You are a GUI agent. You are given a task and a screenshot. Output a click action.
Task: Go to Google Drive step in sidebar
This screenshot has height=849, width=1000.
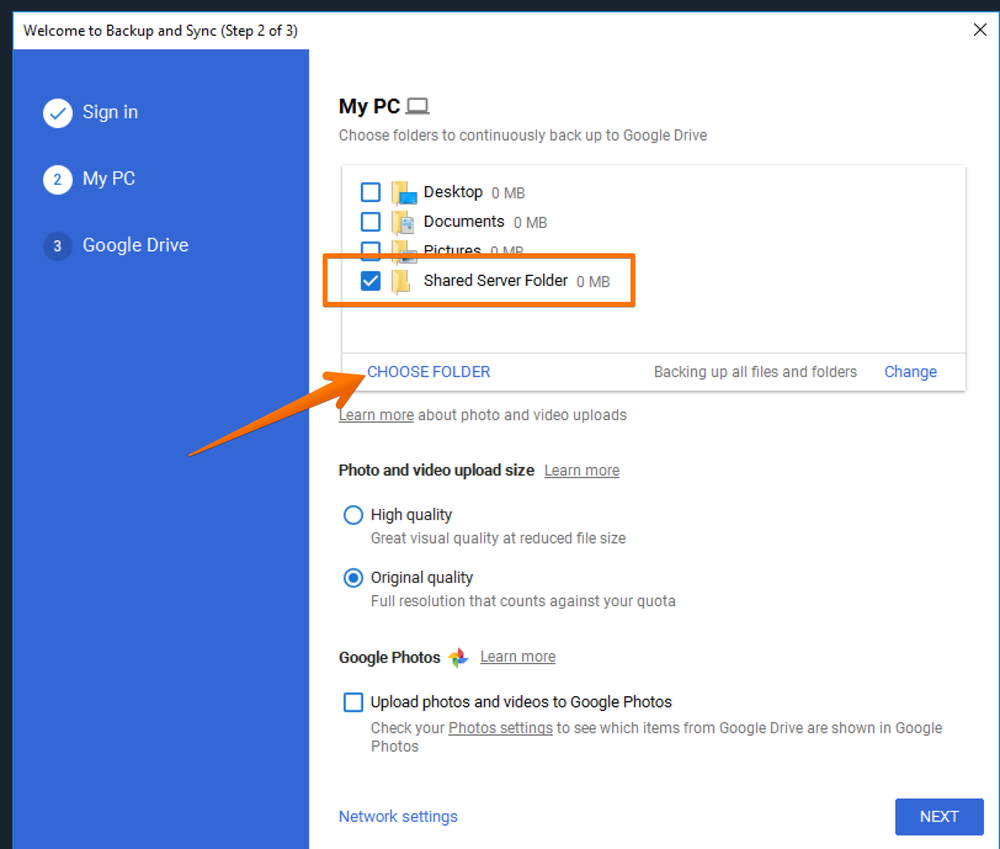tap(135, 245)
